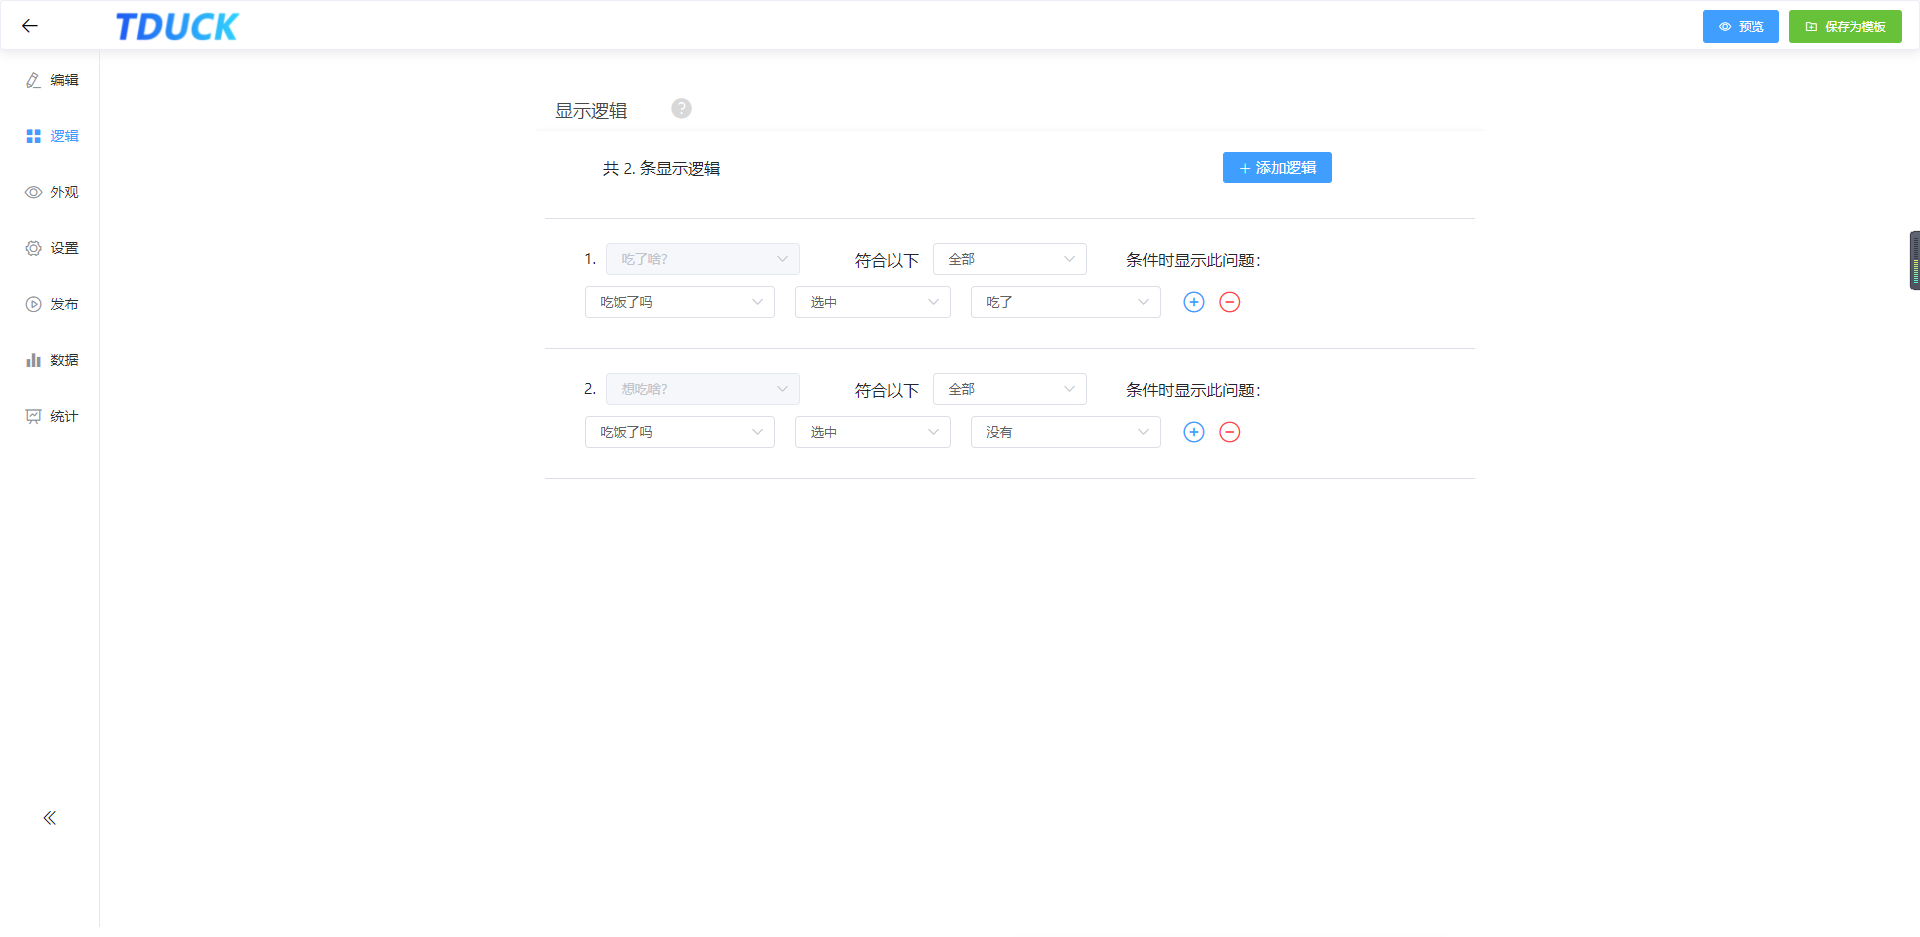Image resolution: width=1920 pixels, height=937 pixels.
Task: Open the 外观 sidebar item
Action: click(x=52, y=192)
